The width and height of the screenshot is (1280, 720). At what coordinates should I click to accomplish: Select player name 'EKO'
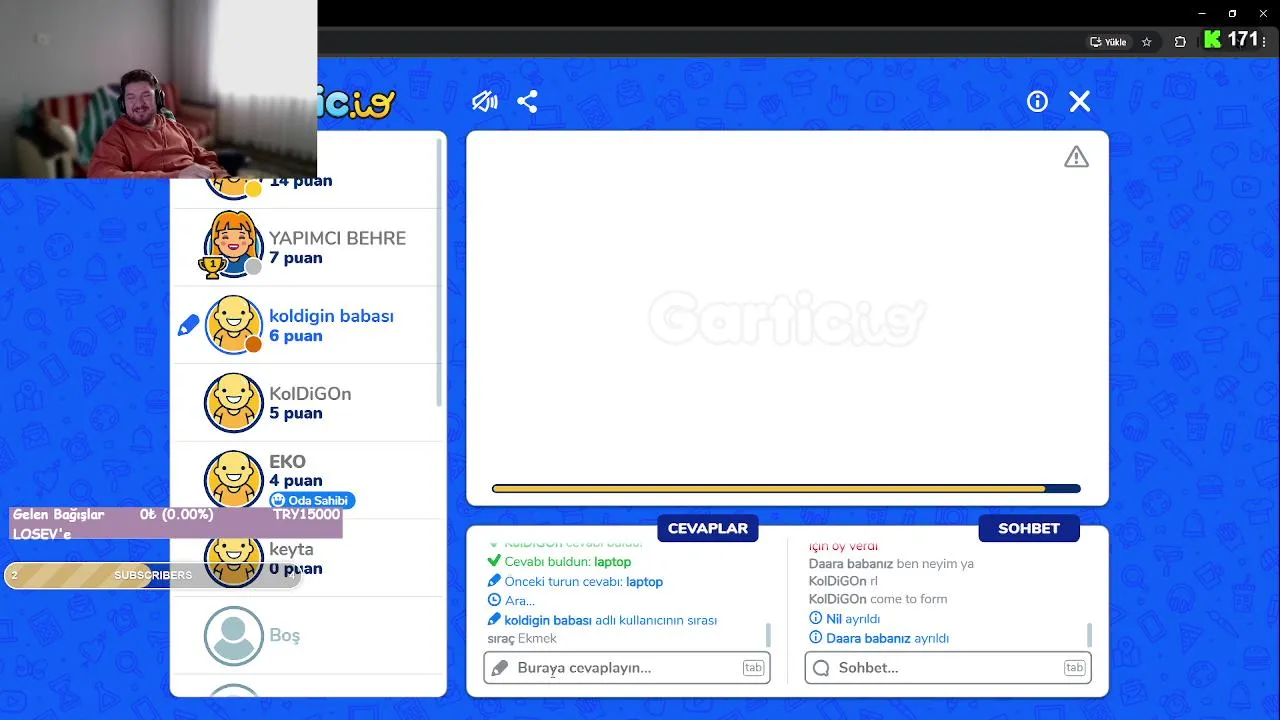[x=287, y=462]
